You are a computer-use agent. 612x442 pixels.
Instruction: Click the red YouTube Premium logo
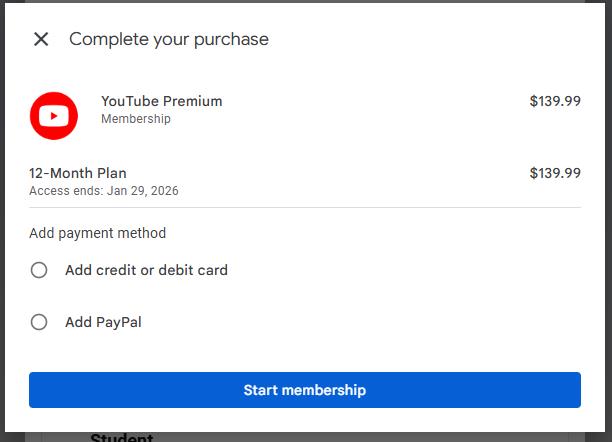[x=54, y=116]
